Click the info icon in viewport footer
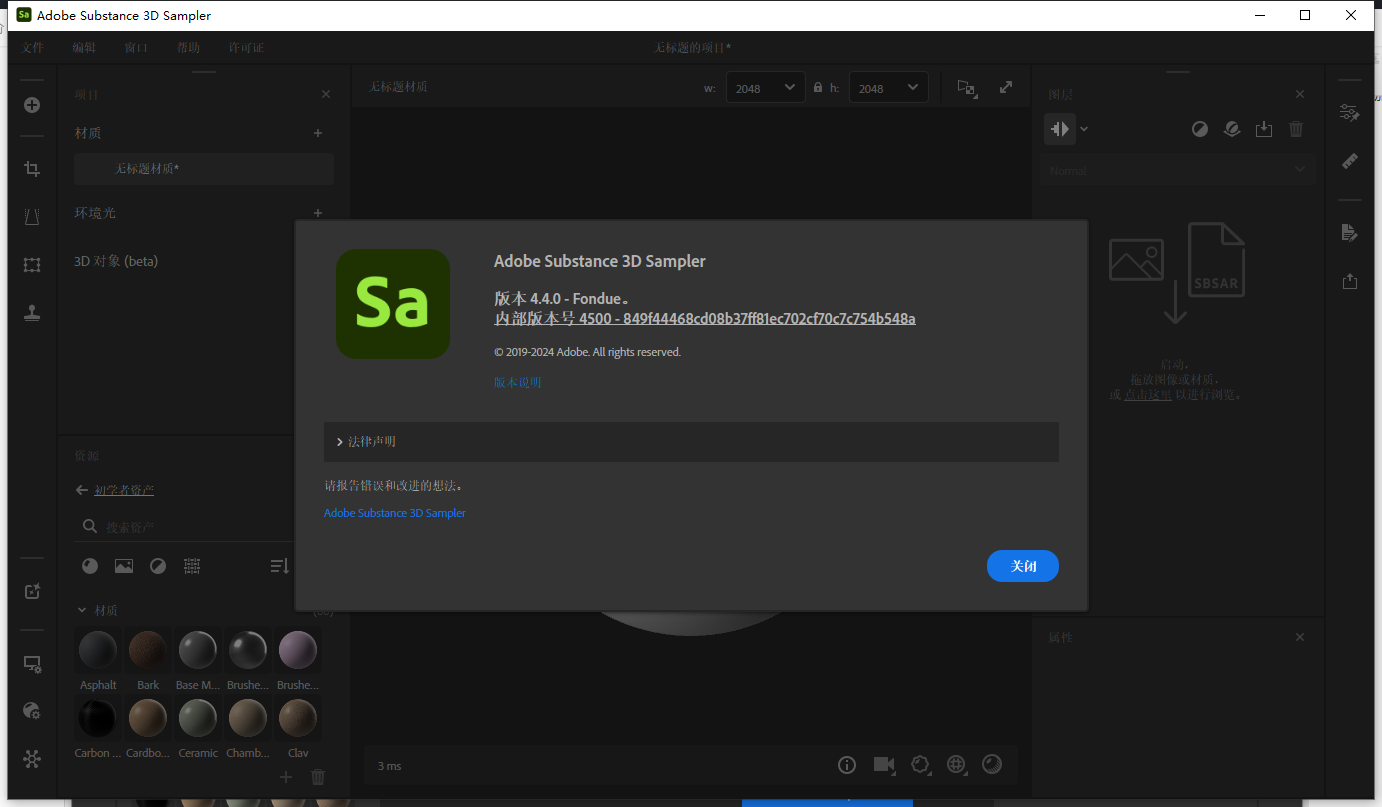 pyautogui.click(x=847, y=765)
